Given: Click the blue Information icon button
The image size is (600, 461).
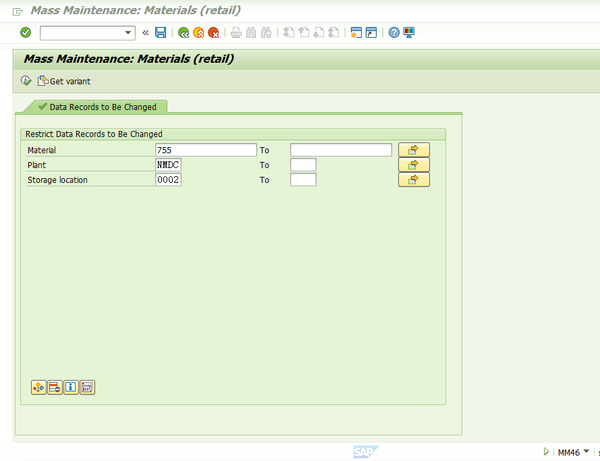Looking at the screenshot, I should pos(71,388).
